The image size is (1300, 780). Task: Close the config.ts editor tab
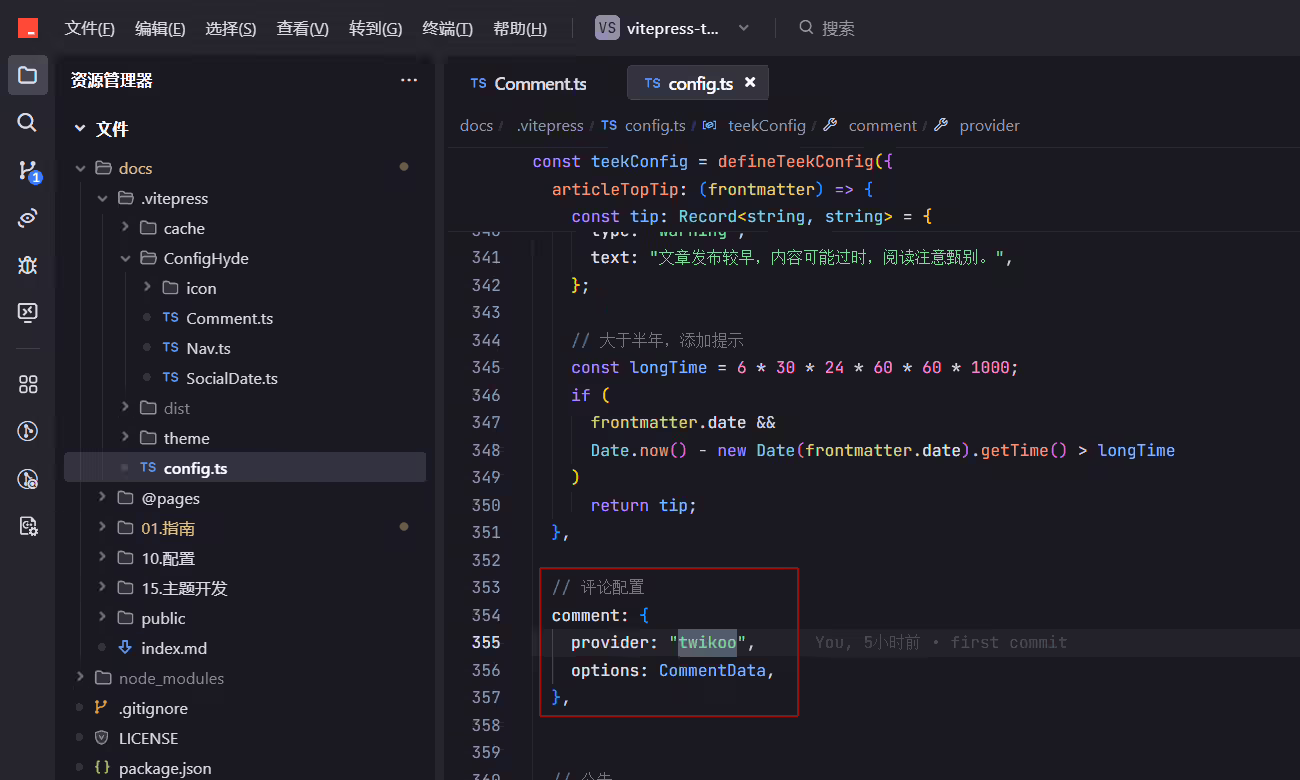click(750, 83)
